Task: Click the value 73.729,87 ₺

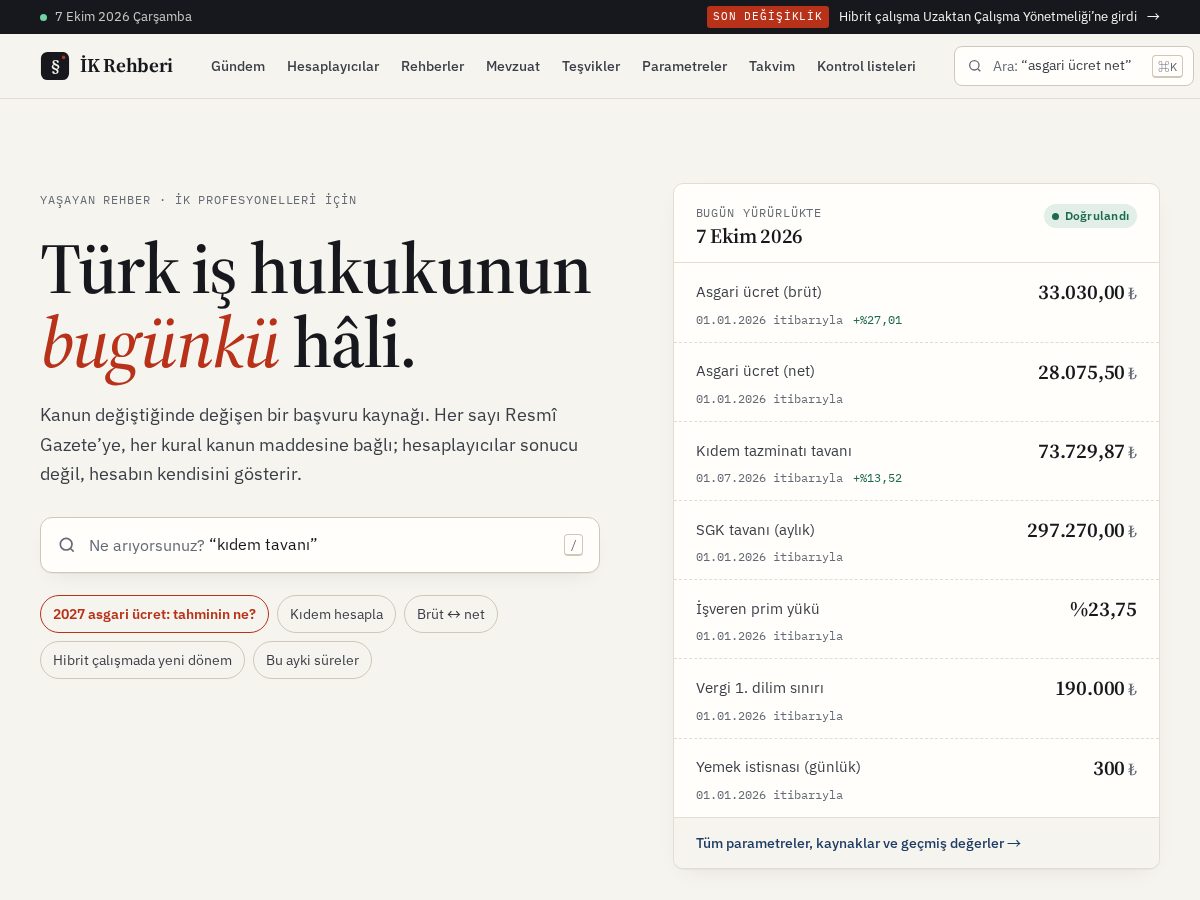Action: tap(1087, 452)
